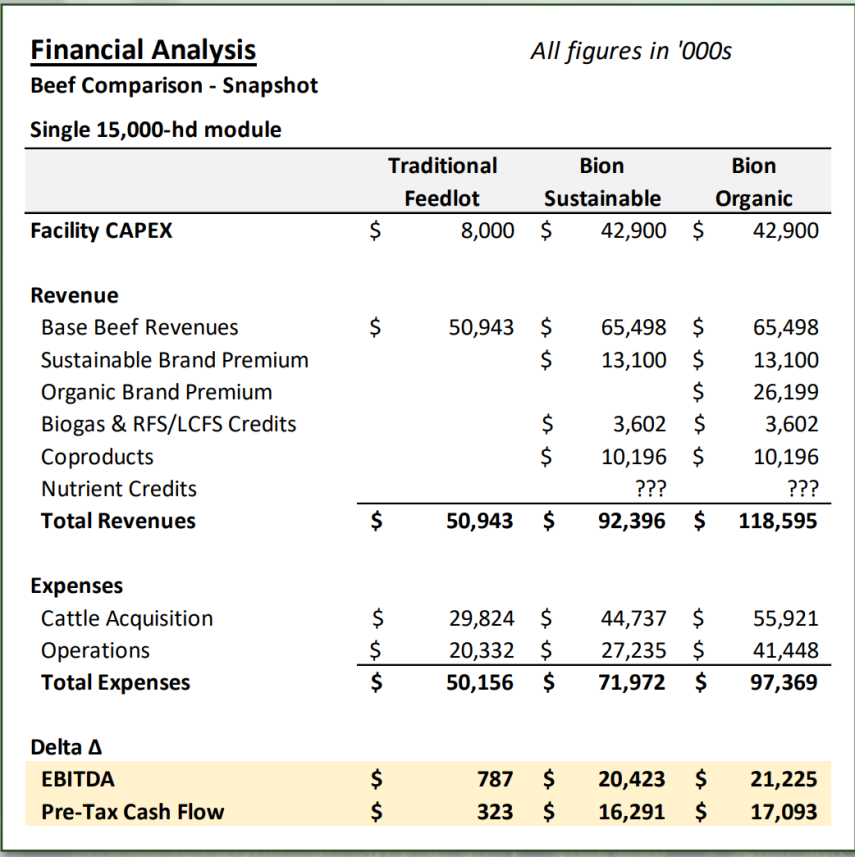The width and height of the screenshot is (855, 857).
Task: Select the 'Traditional Feedlot' column header
Action: click(442, 181)
